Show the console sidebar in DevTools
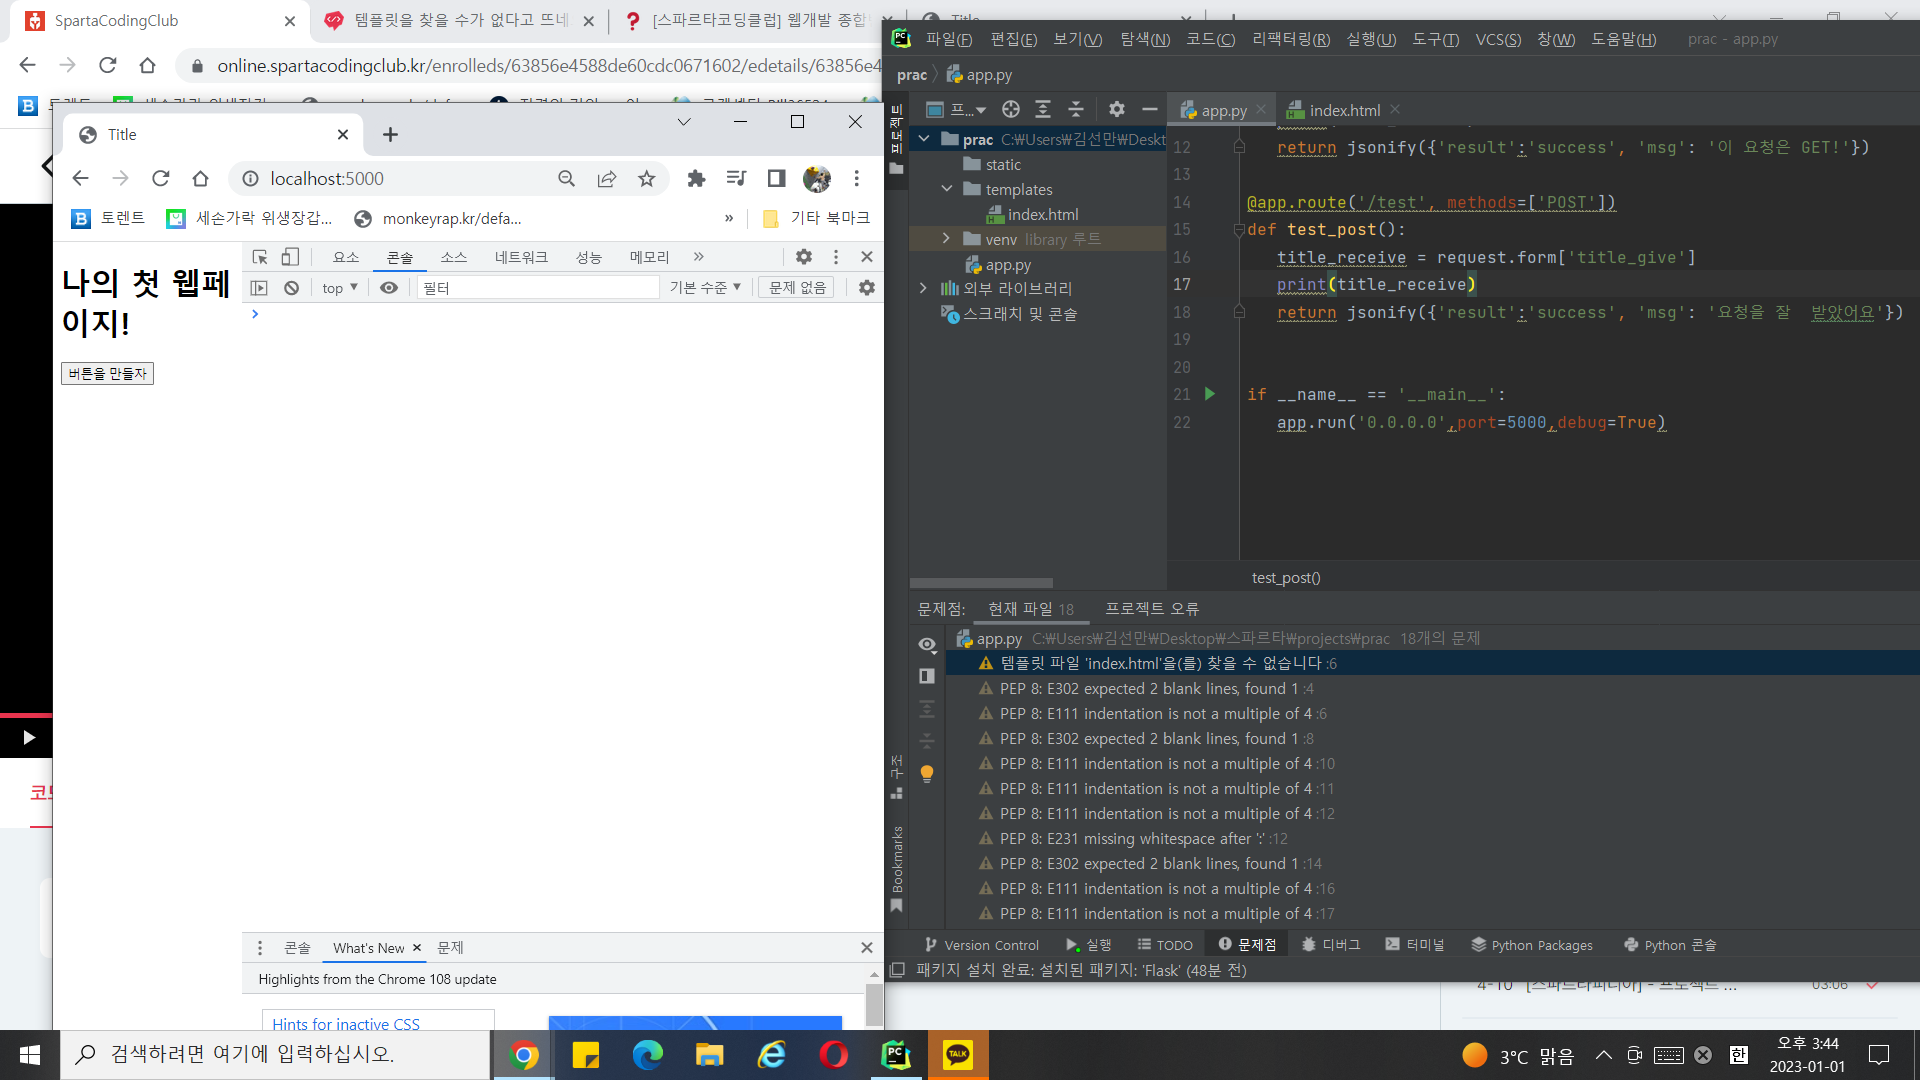The height and width of the screenshot is (1080, 1920). 260,288
